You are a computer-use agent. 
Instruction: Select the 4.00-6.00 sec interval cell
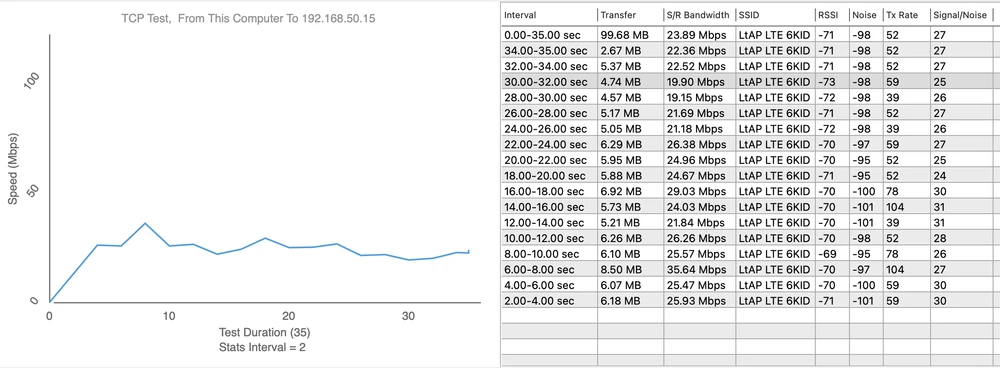coord(549,285)
